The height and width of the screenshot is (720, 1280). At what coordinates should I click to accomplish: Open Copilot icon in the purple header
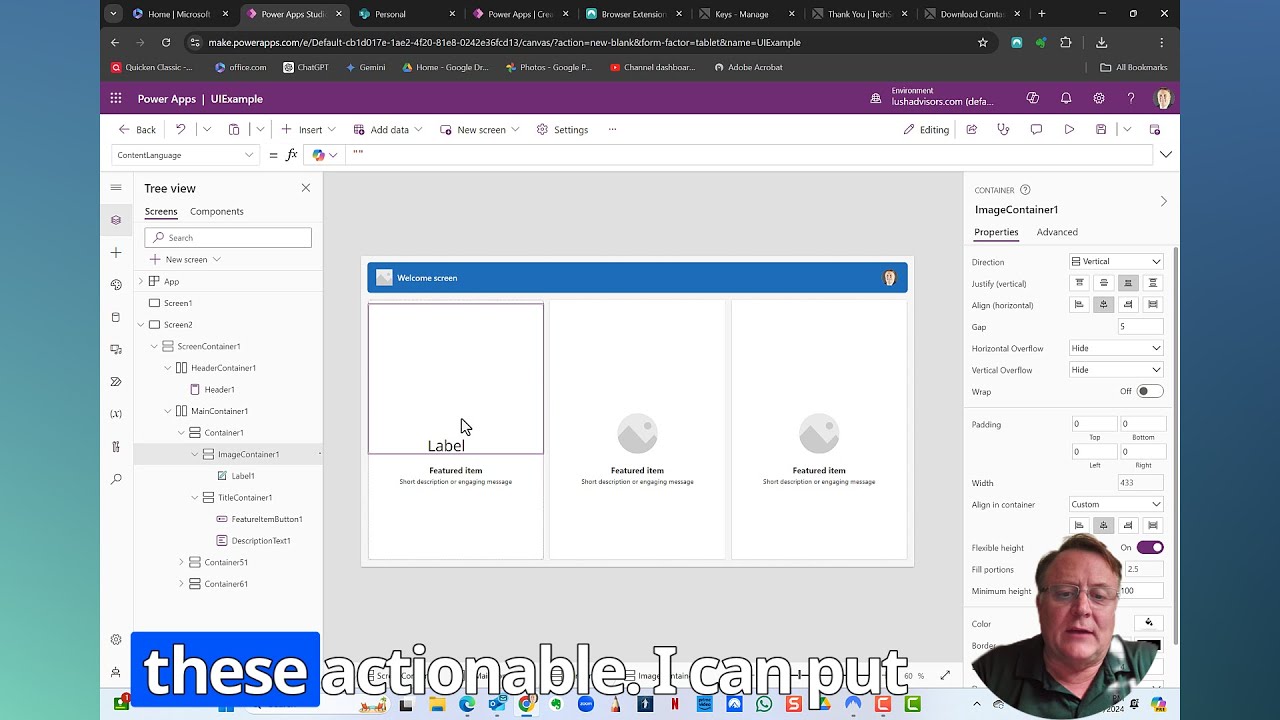pos(1033,98)
